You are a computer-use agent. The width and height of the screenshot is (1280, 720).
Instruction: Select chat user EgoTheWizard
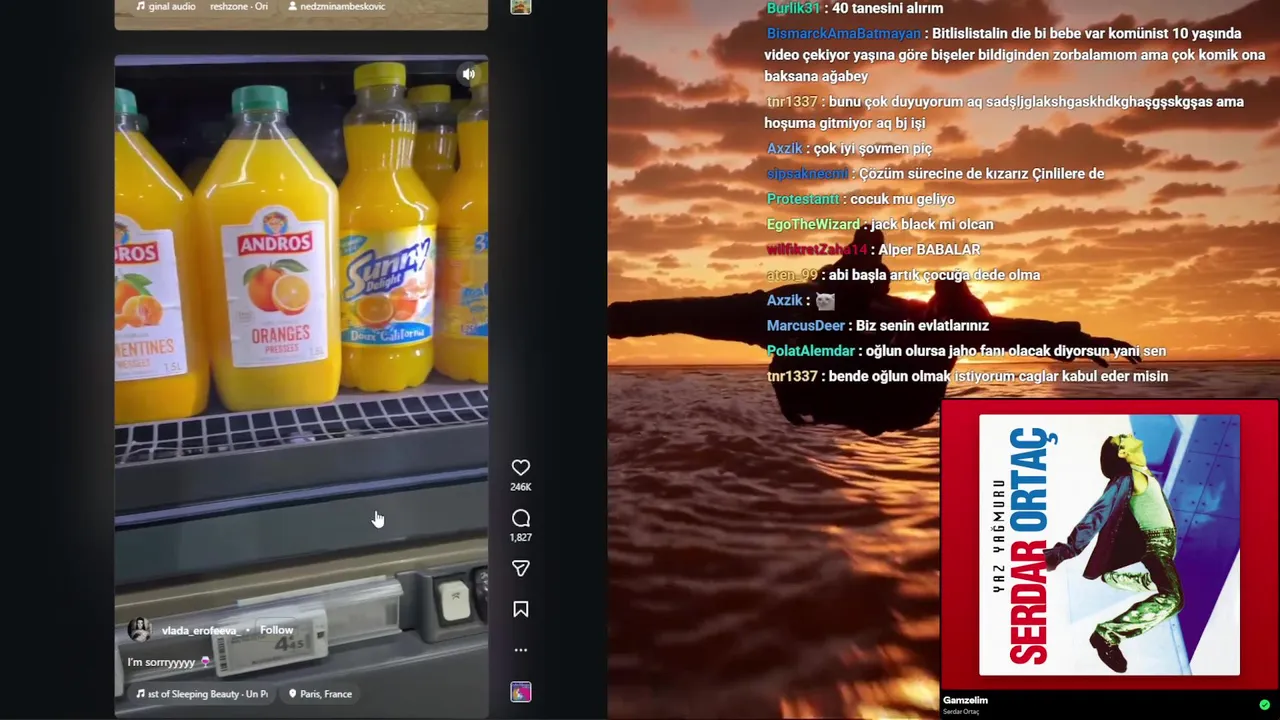coord(813,224)
